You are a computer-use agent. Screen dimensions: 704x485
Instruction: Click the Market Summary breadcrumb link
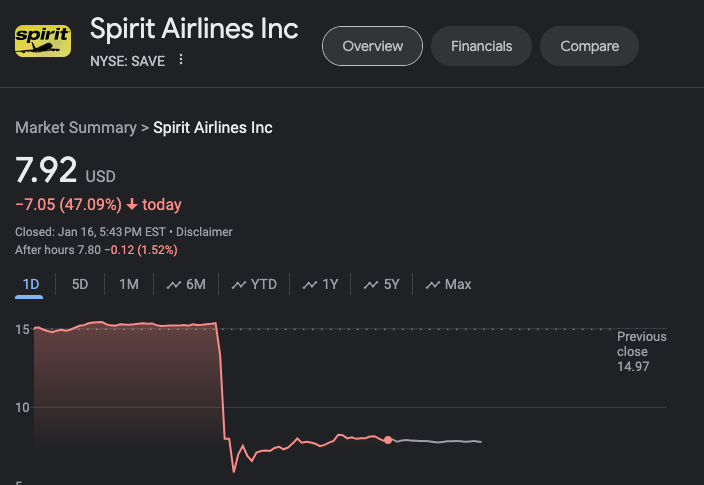(75, 128)
